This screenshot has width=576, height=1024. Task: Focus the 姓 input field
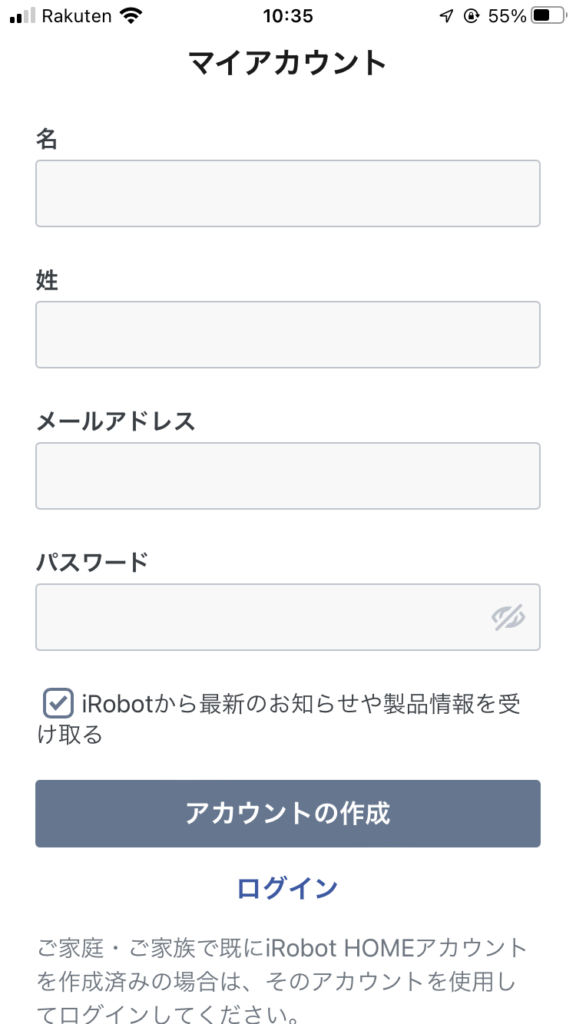[x=288, y=334]
